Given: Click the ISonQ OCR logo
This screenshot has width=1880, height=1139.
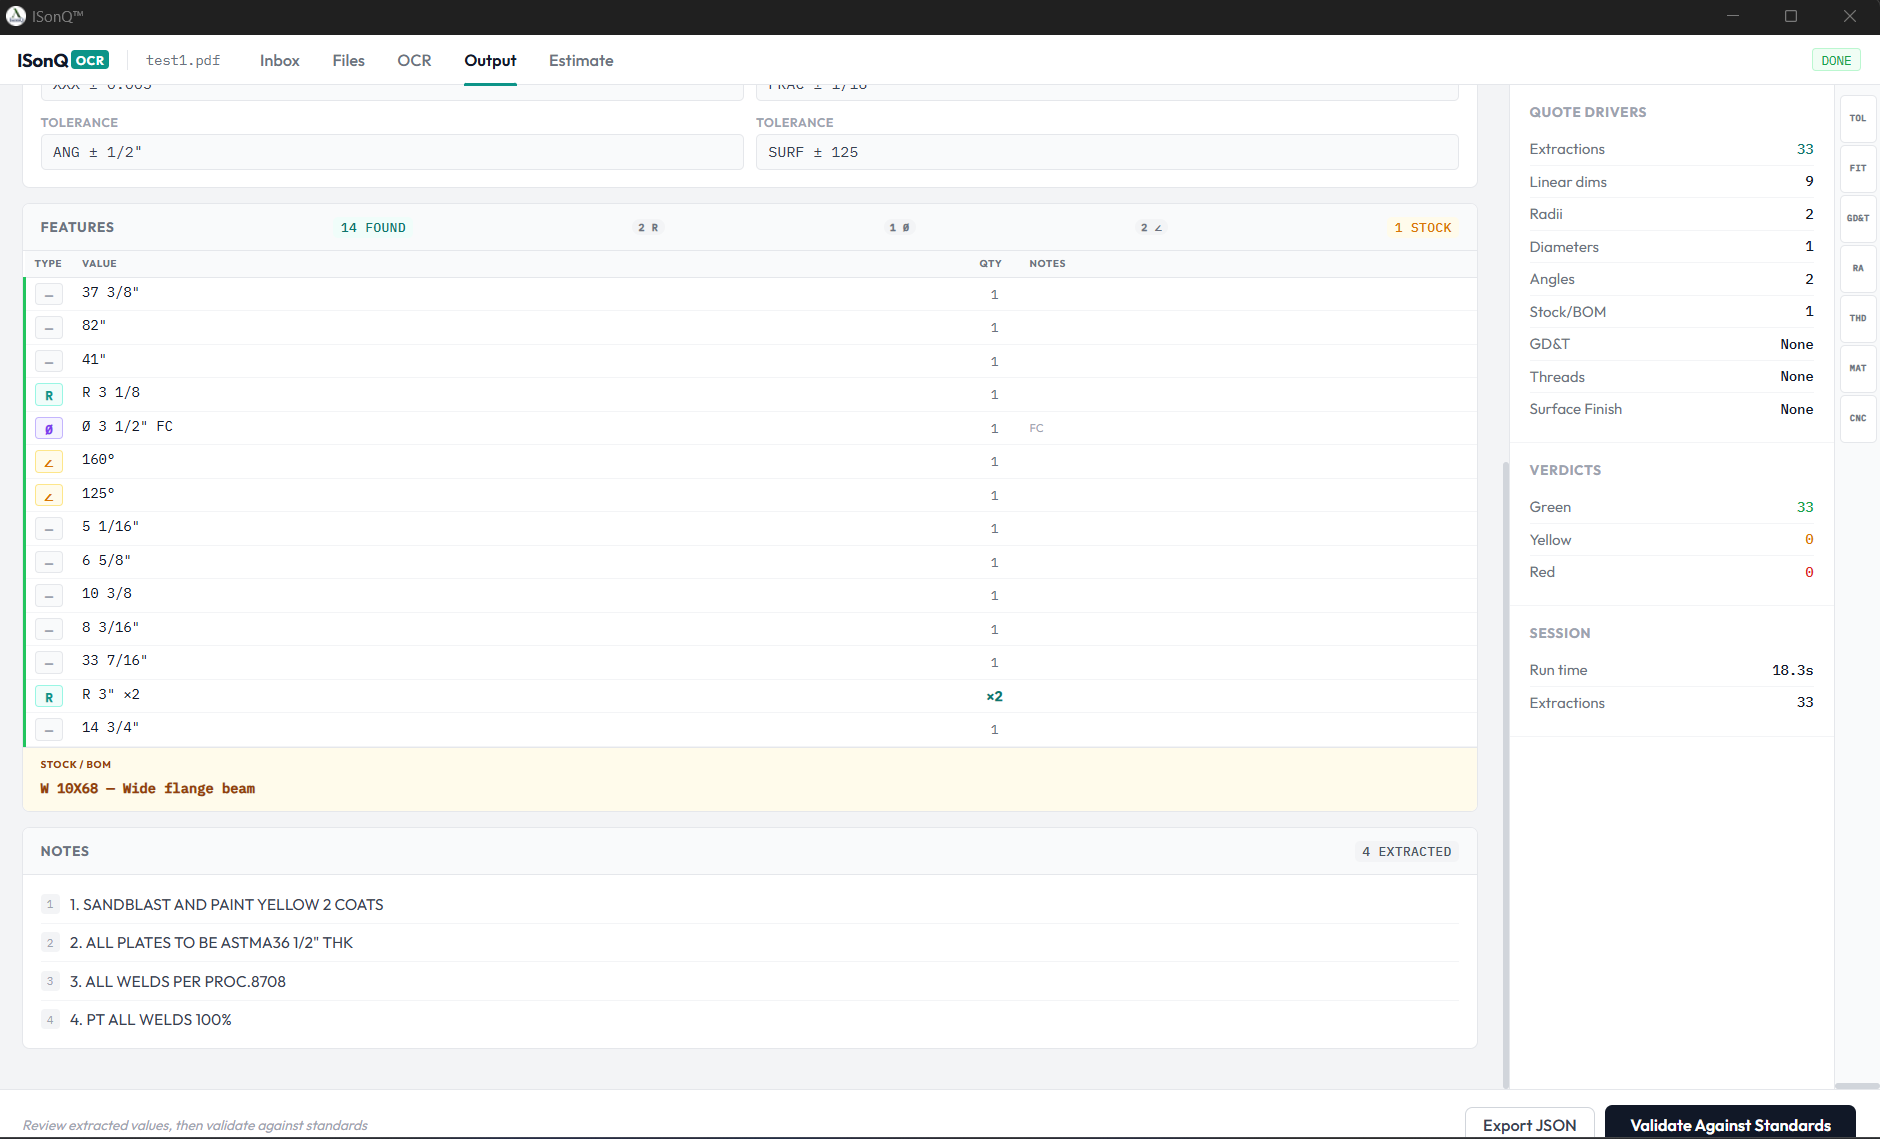Looking at the screenshot, I should (x=63, y=60).
